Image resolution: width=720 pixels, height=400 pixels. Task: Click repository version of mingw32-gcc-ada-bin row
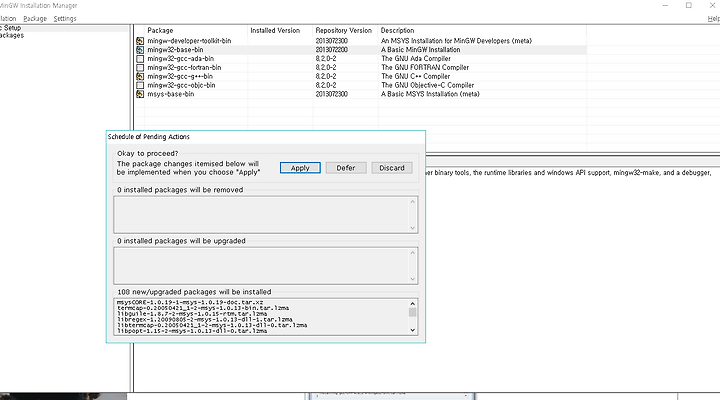tap(326, 59)
